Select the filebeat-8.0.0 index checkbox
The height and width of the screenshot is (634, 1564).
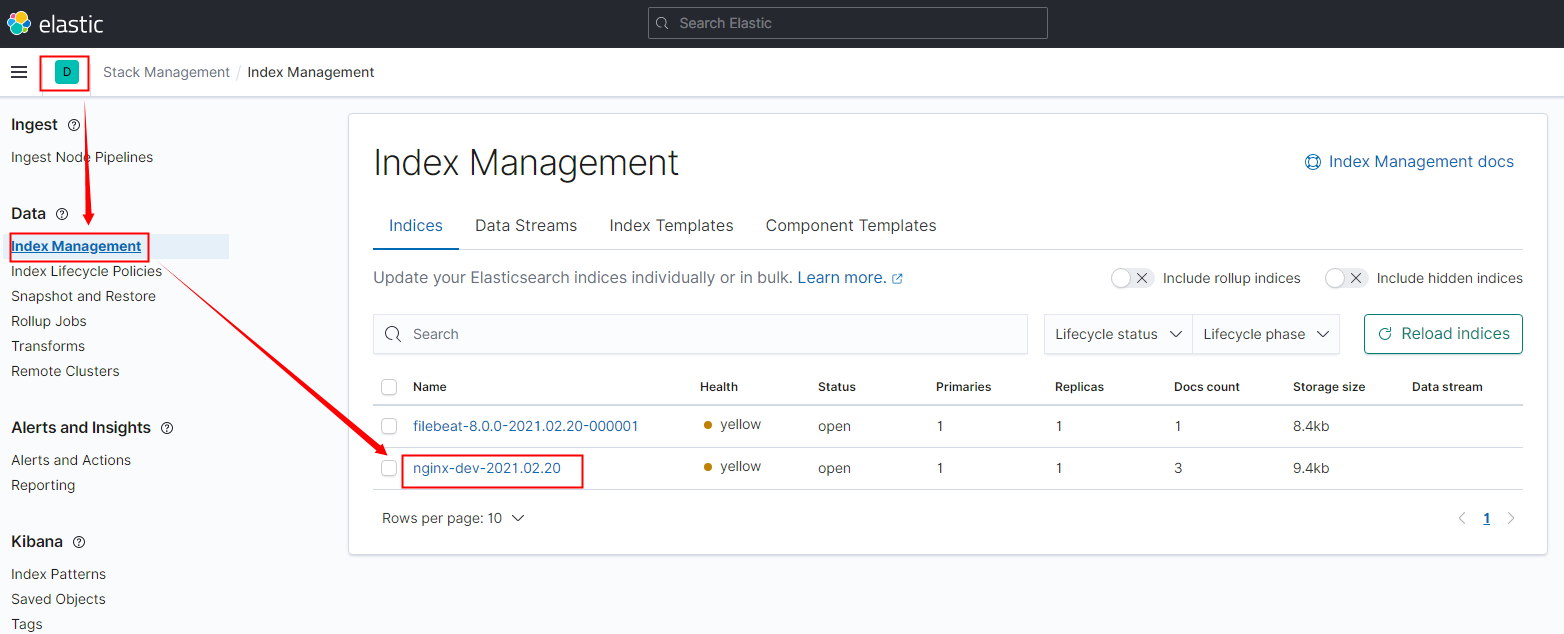(389, 426)
